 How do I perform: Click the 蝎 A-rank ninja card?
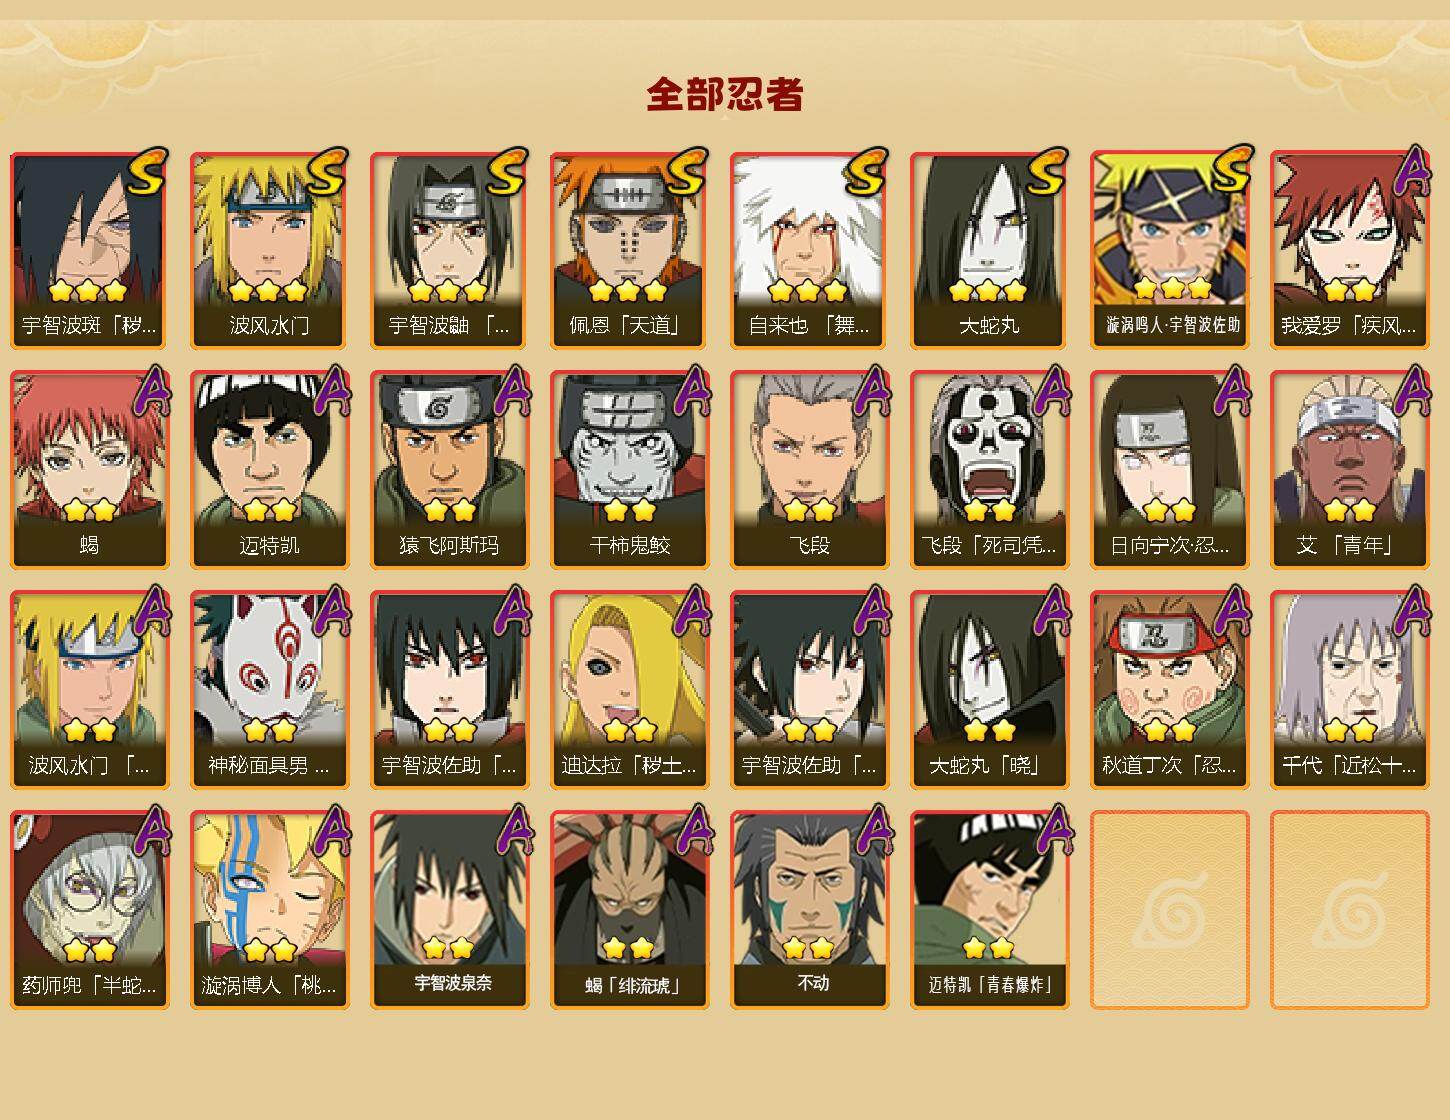point(89,470)
